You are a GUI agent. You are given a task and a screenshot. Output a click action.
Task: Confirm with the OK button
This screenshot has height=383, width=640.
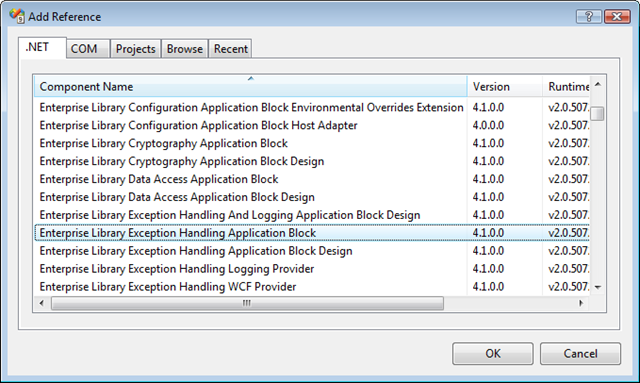(493, 353)
